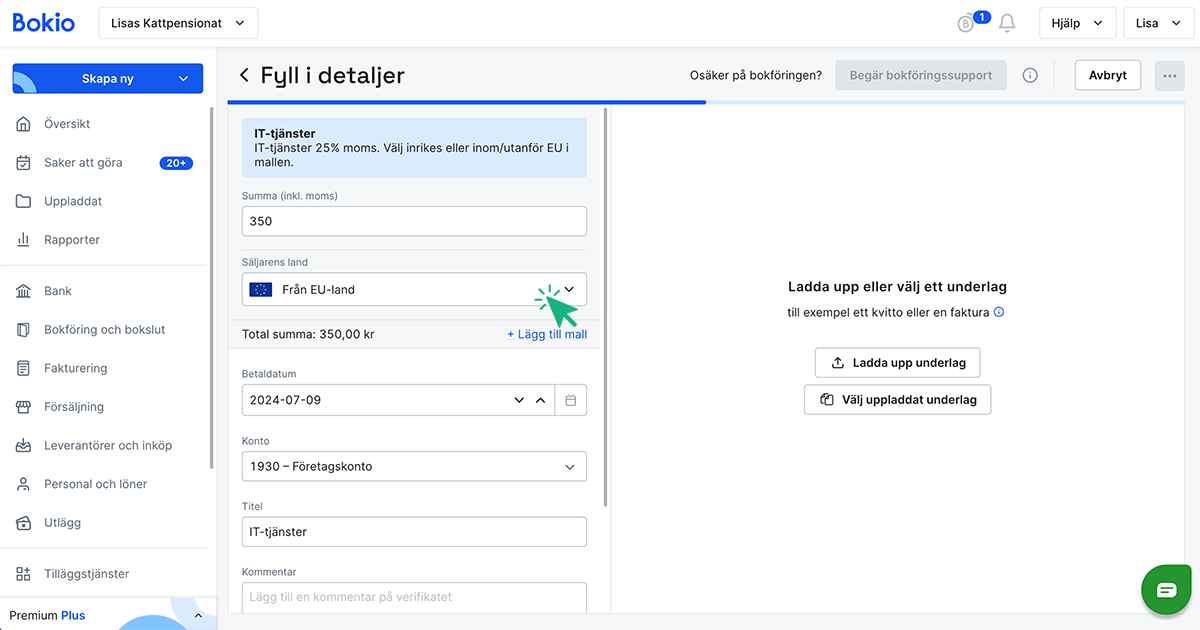
Task: Click the info icon after 'en faktura'
Action: tap(999, 312)
